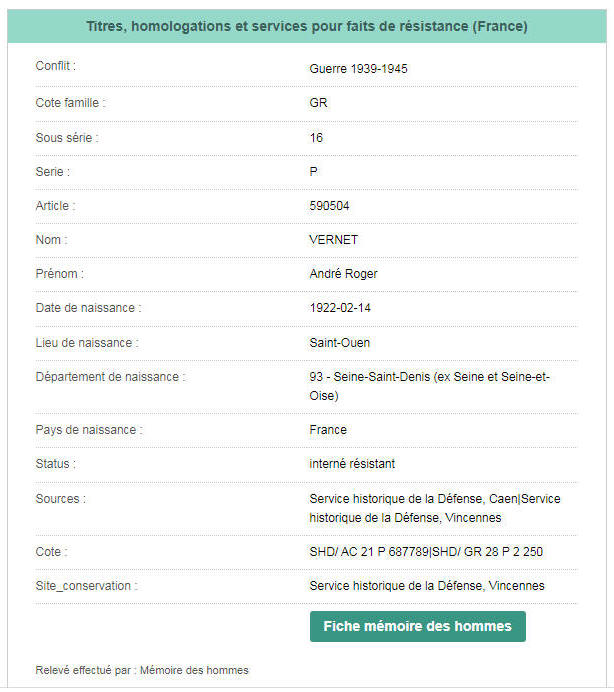614x692 pixels.
Task: Select the Cote reference SHD/ AC 21 P 687789
Action: 368,552
